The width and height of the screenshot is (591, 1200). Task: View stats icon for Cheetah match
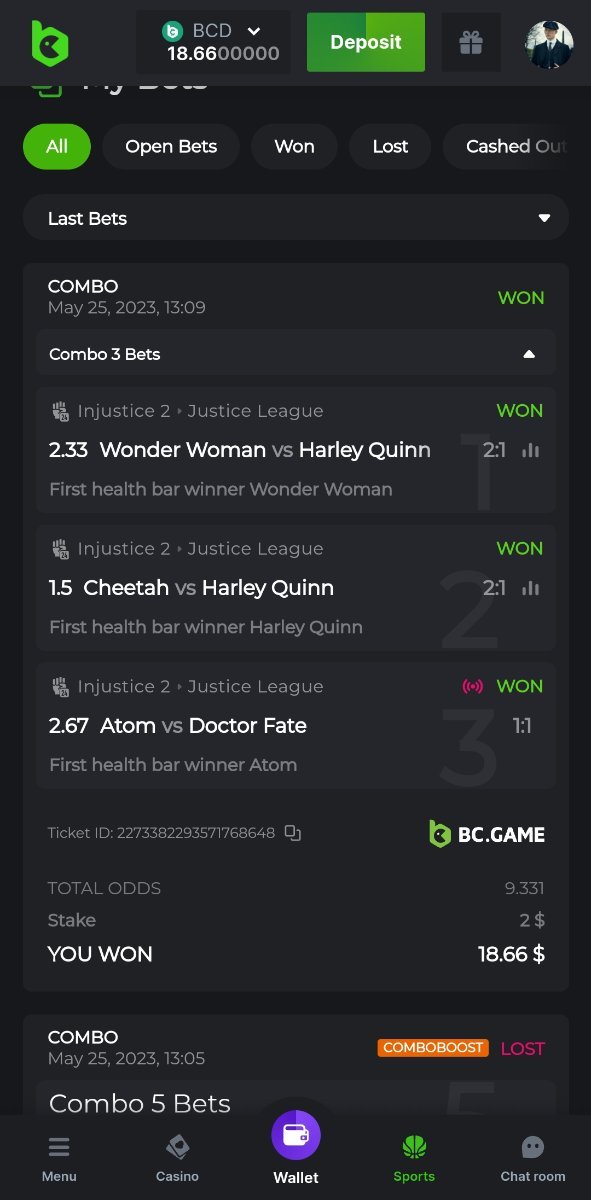coord(531,588)
